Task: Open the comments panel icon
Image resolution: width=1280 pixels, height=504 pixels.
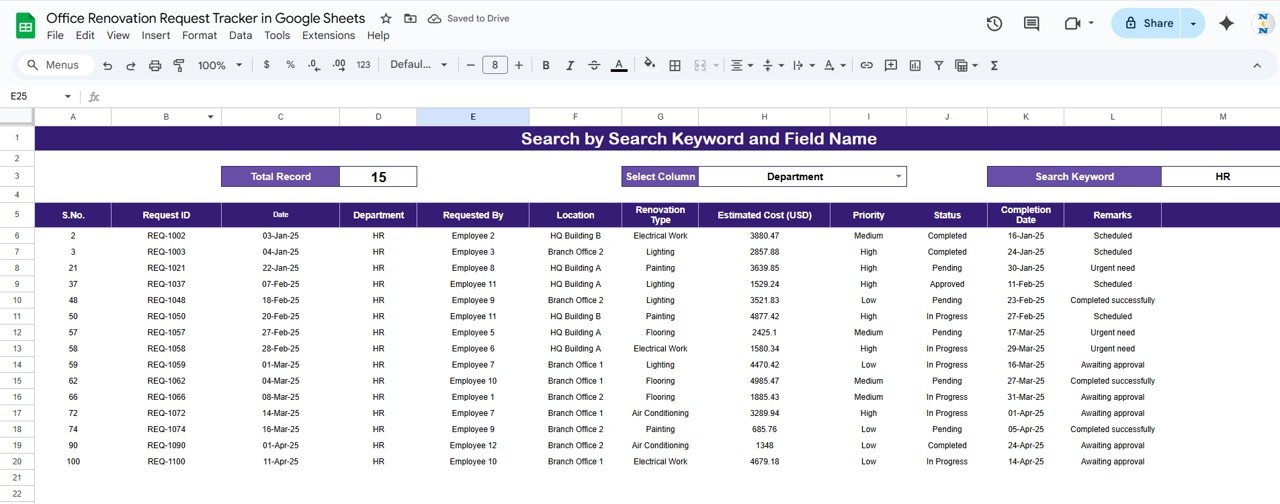Action: point(1032,23)
